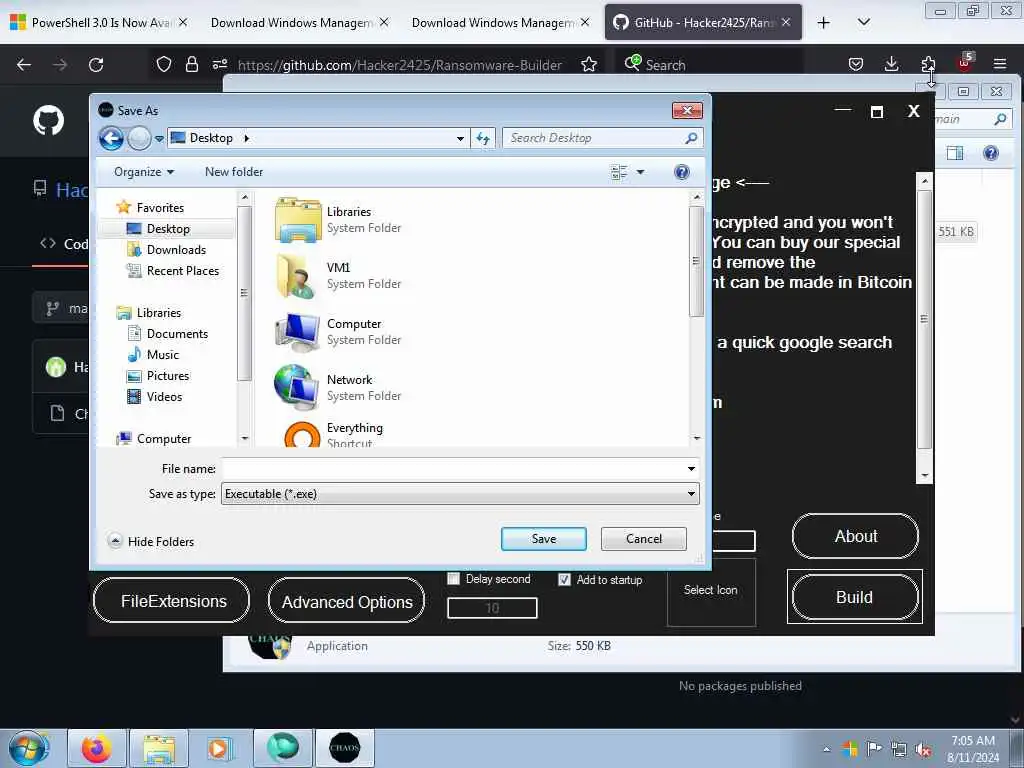Switch to second Download Windows Management tab
This screenshot has width=1024, height=768.
[300, 23]
